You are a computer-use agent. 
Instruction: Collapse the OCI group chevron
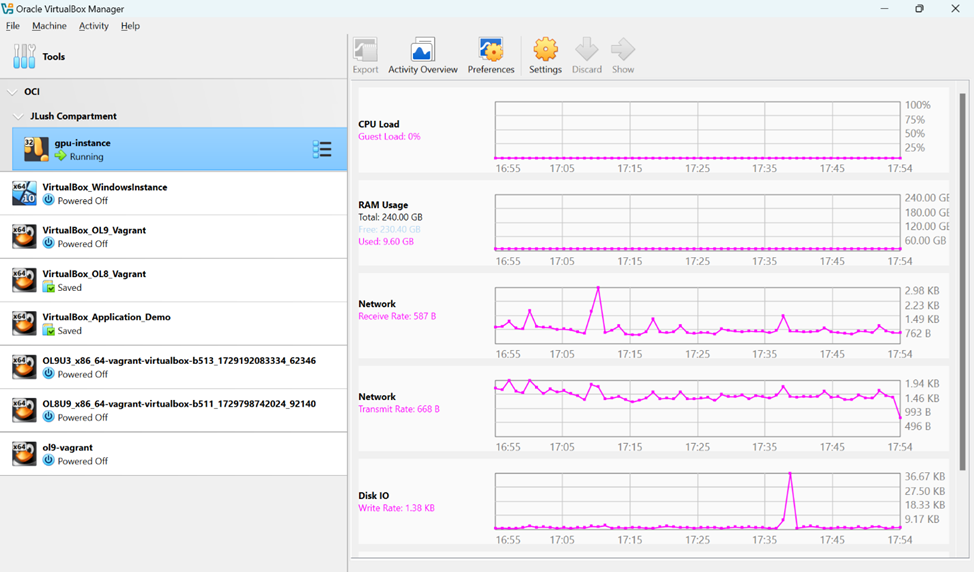click(13, 92)
